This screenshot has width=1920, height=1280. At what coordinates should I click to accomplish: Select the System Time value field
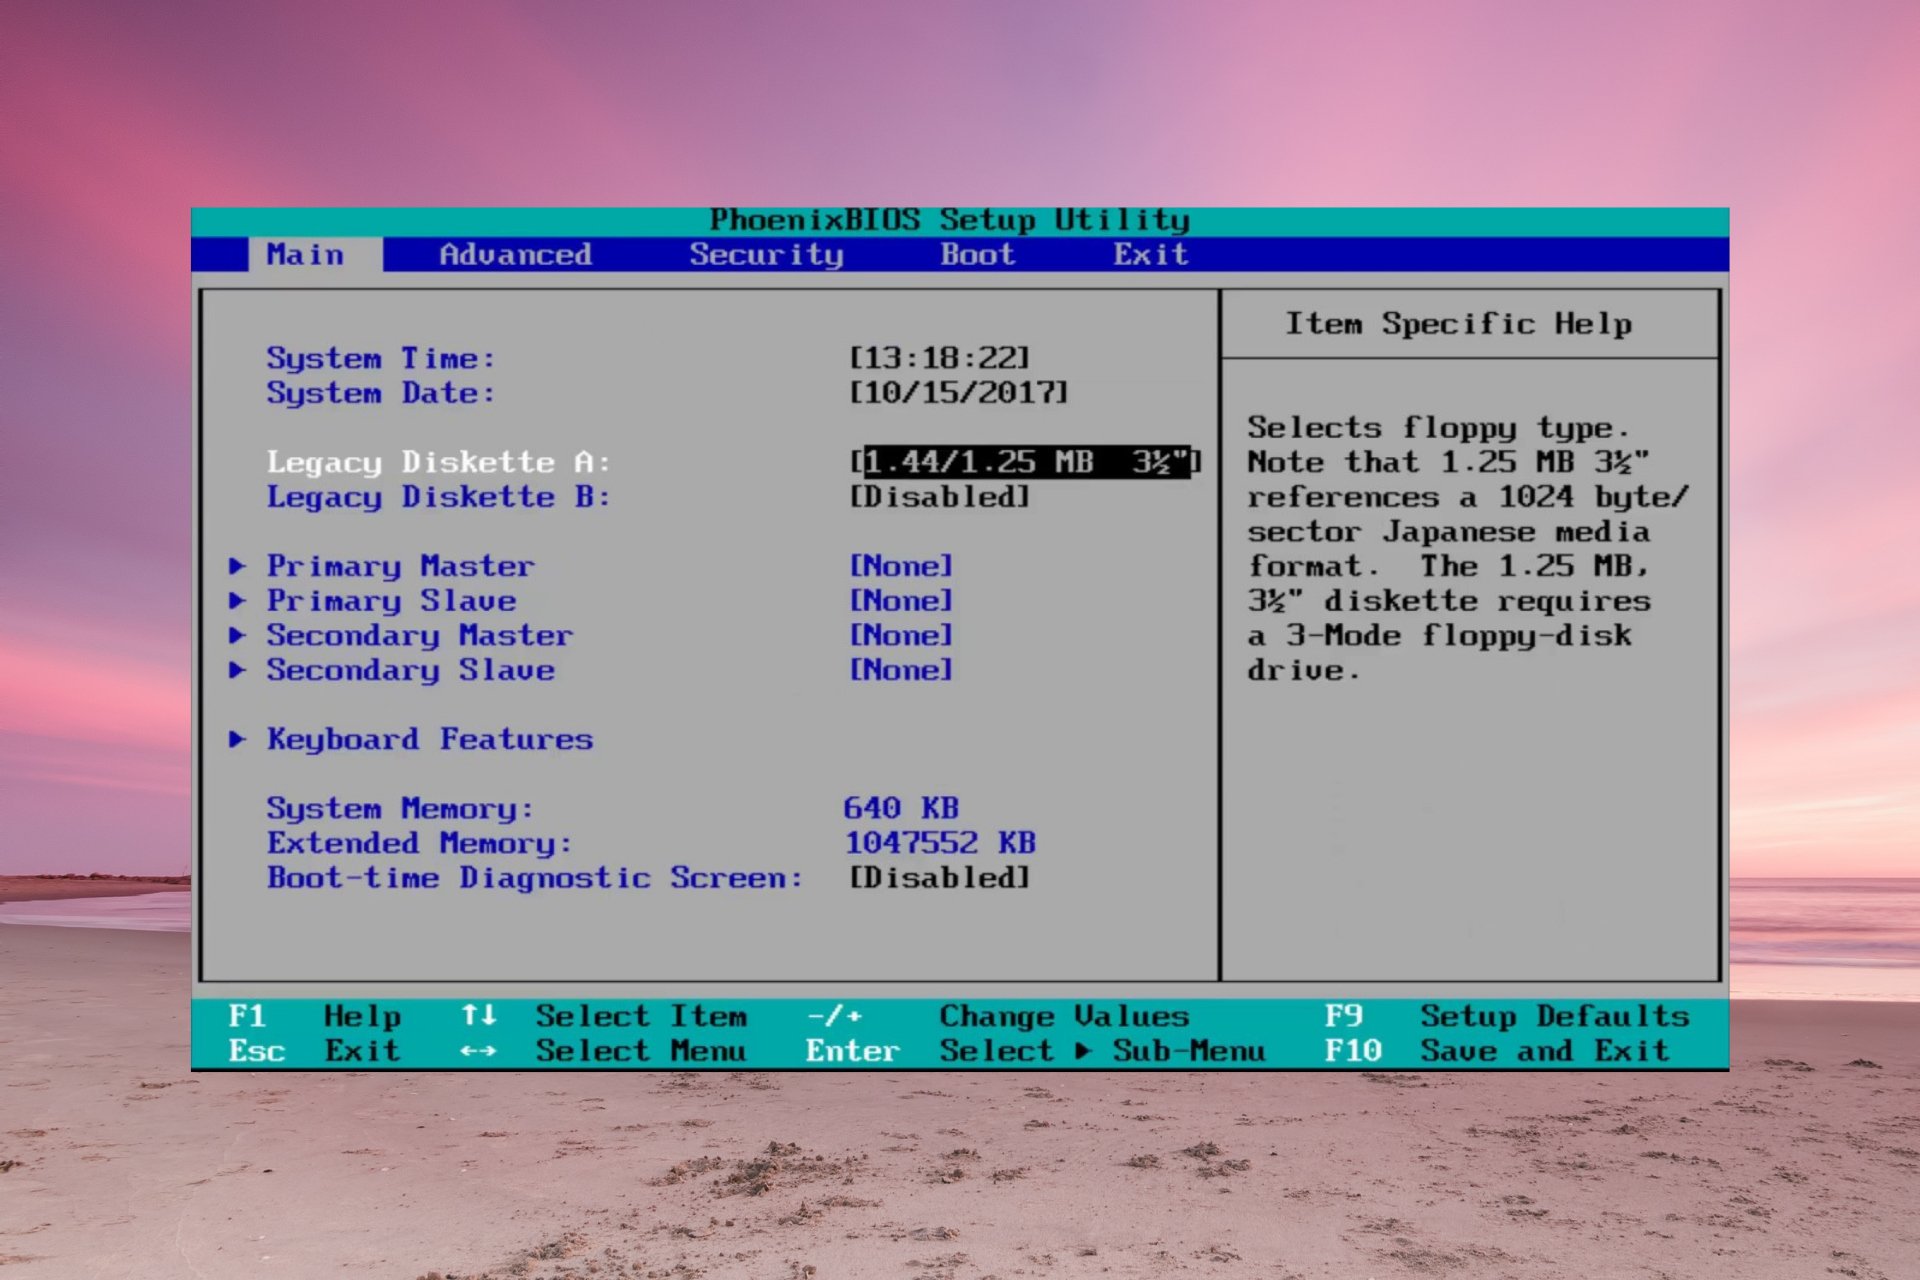[x=939, y=358]
